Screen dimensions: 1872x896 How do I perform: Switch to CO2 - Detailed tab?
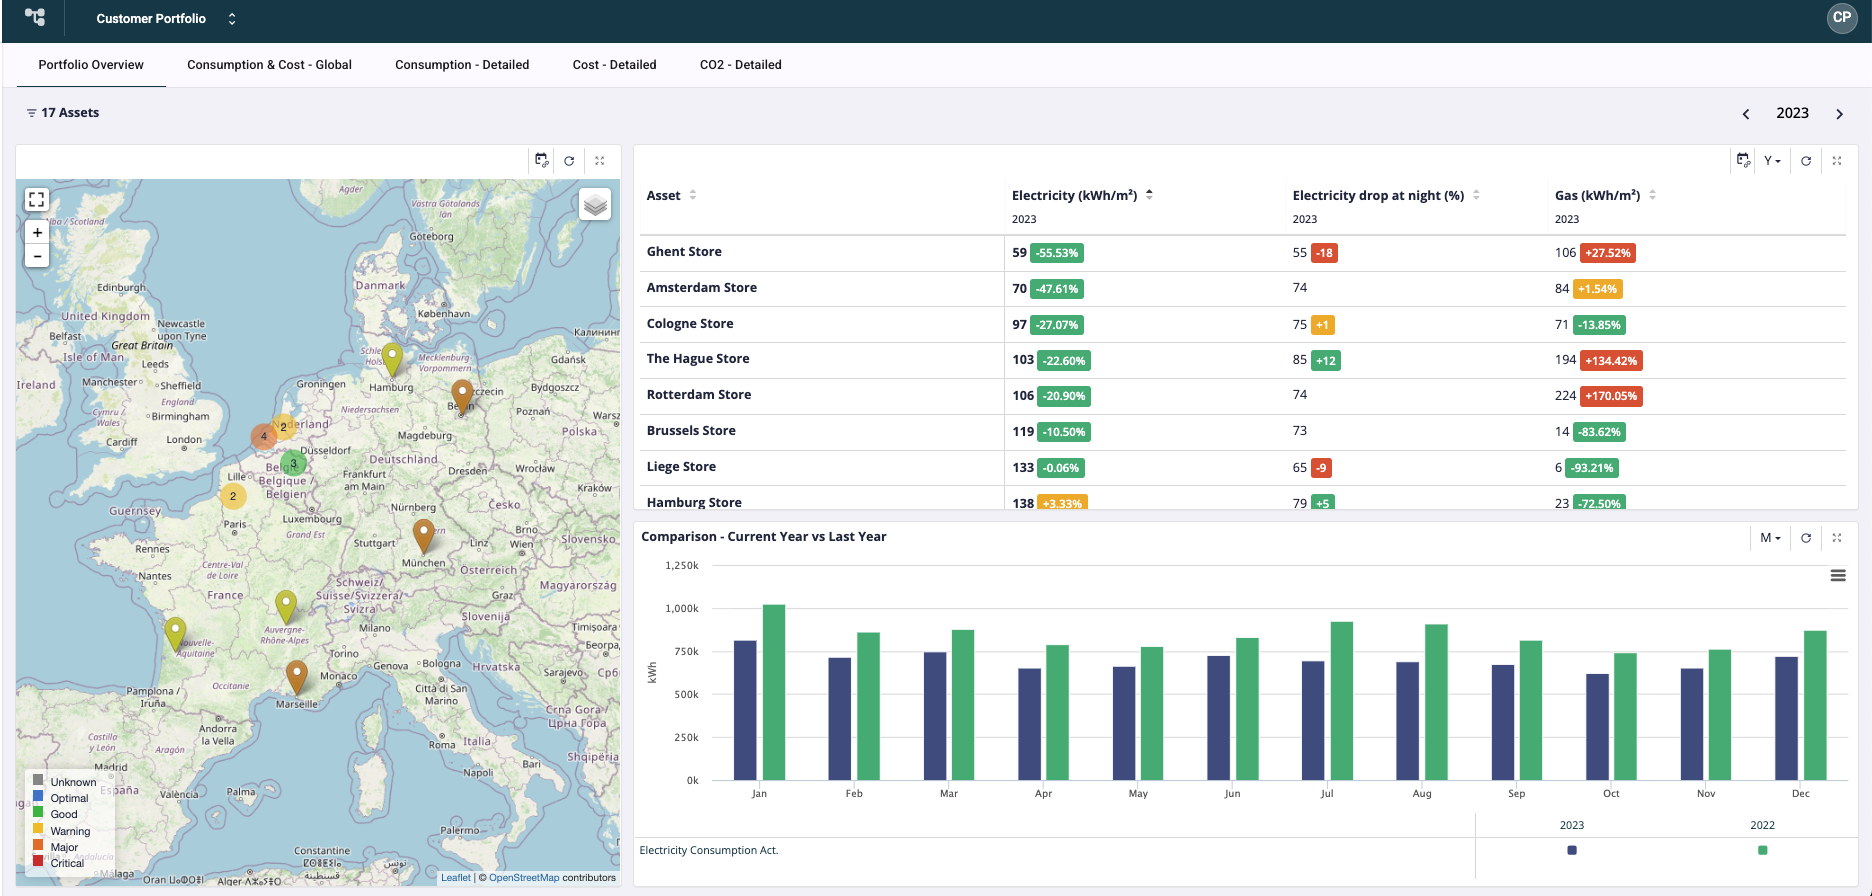coord(740,65)
